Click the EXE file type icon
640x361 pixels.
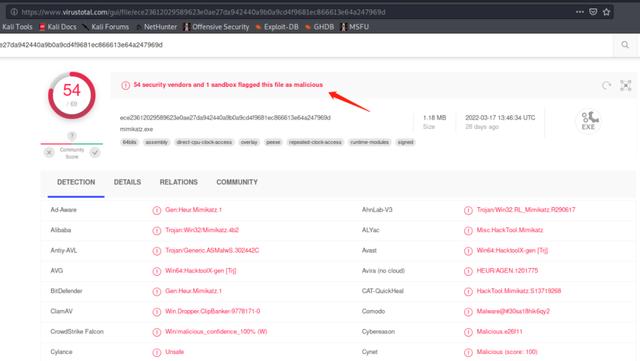pyautogui.click(x=588, y=121)
